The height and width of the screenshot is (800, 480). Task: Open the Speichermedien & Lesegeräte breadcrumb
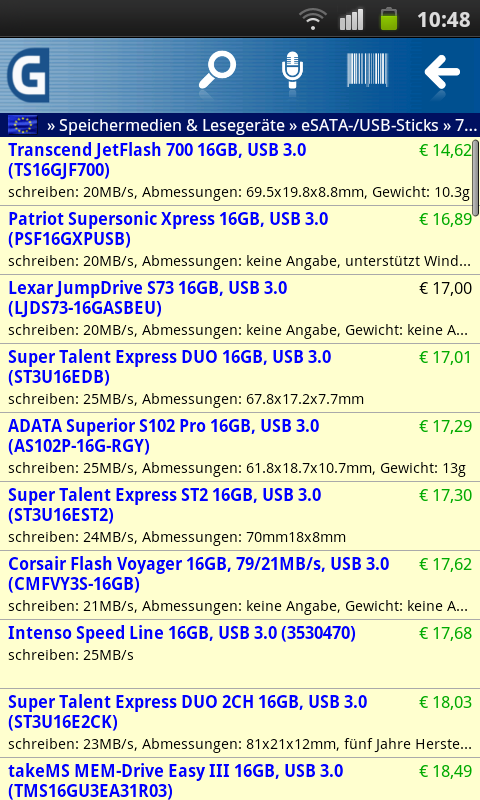[172, 125]
